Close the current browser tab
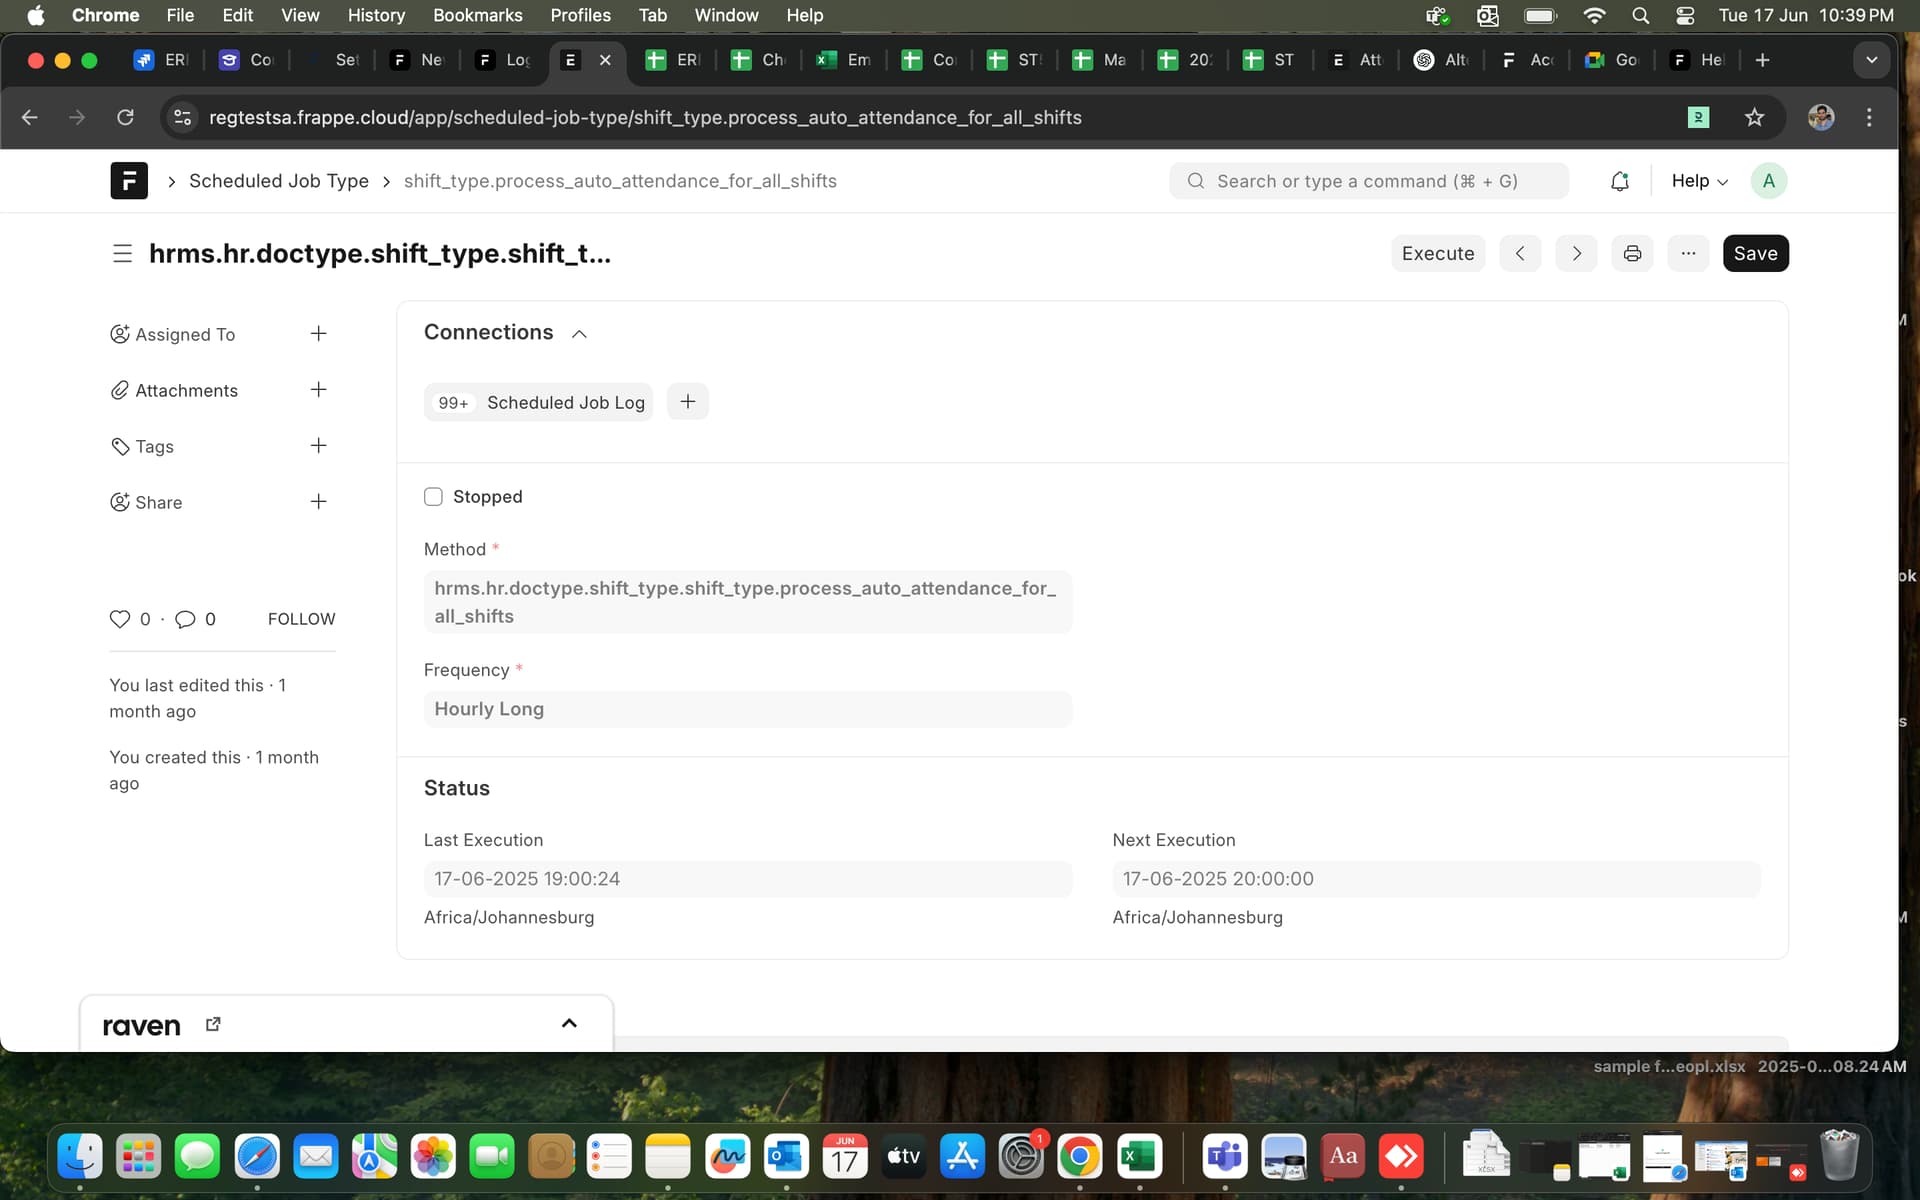1920x1200 pixels. click(605, 60)
